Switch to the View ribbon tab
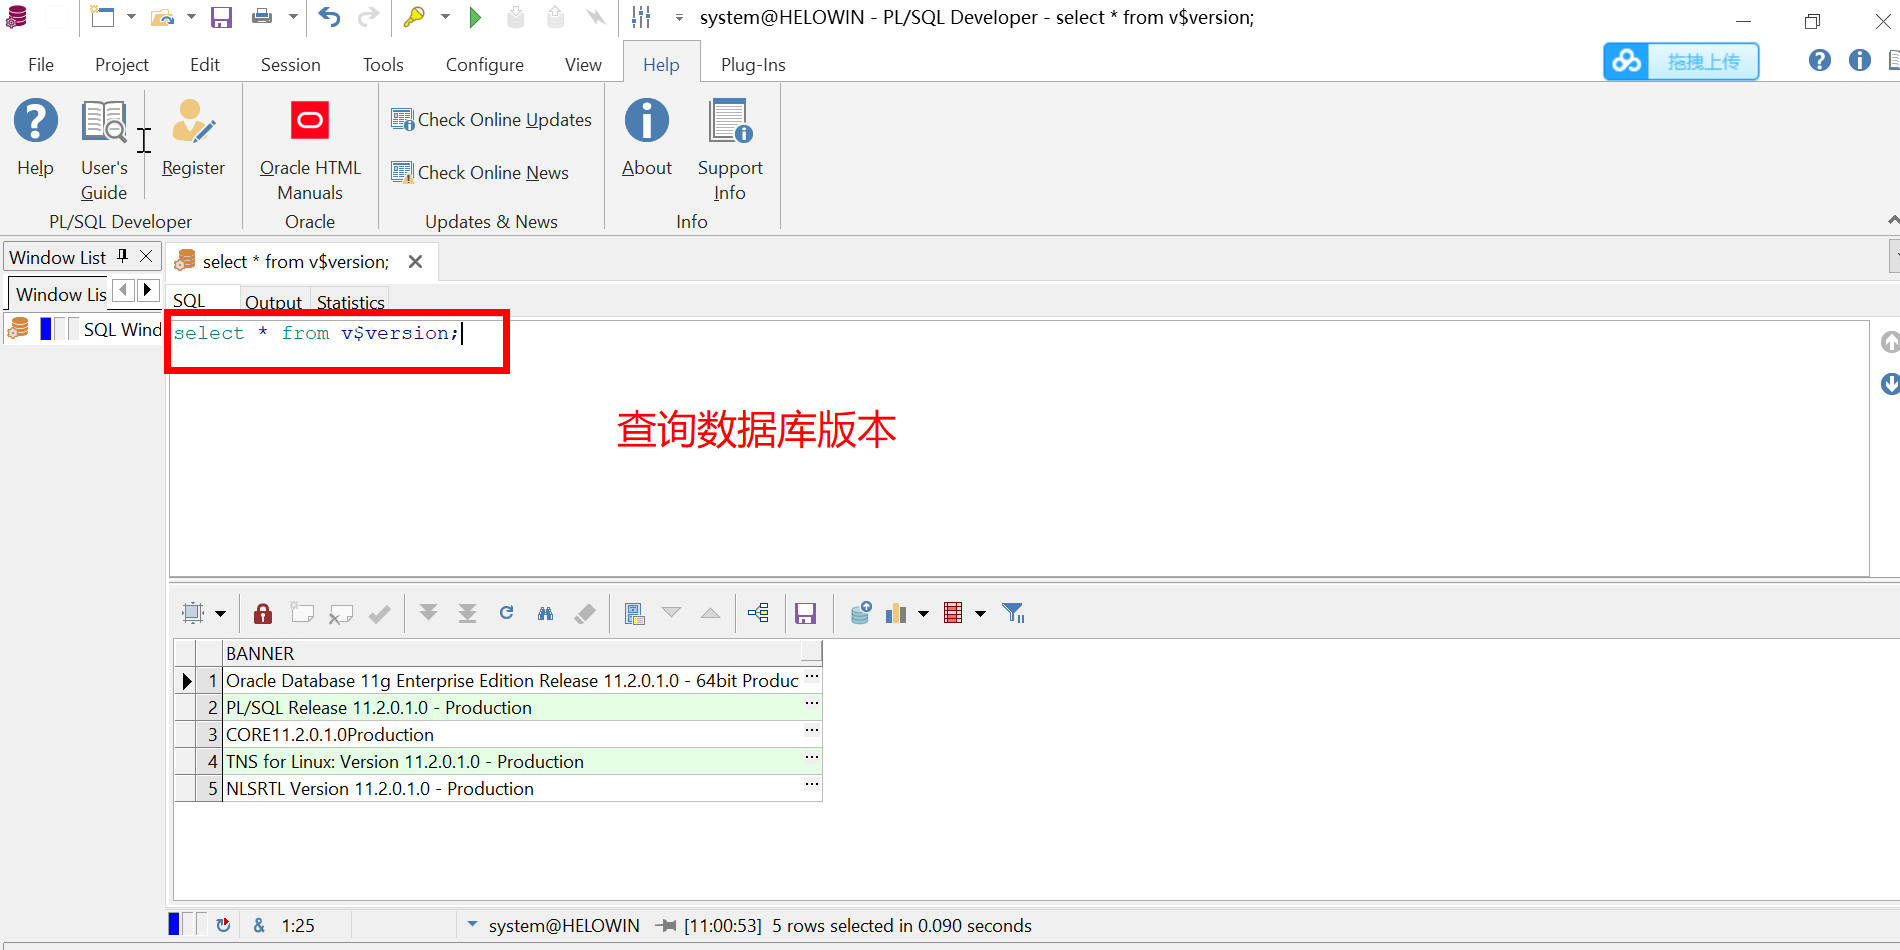This screenshot has height=950, width=1900. 583,65
